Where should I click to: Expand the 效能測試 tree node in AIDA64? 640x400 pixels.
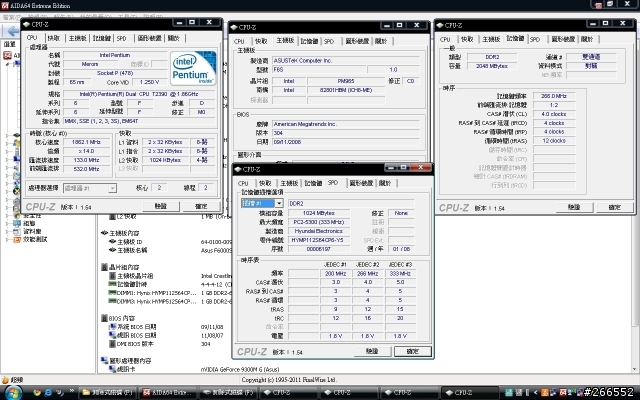click(7, 240)
